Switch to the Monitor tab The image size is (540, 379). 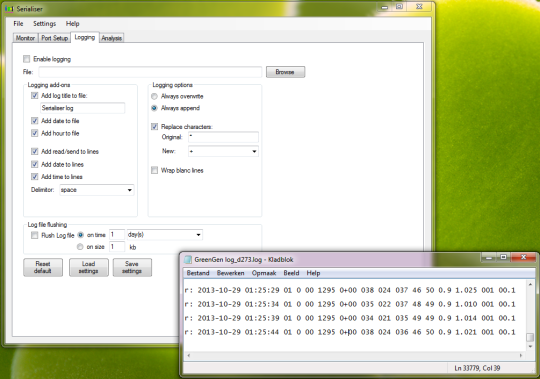[x=25, y=38]
